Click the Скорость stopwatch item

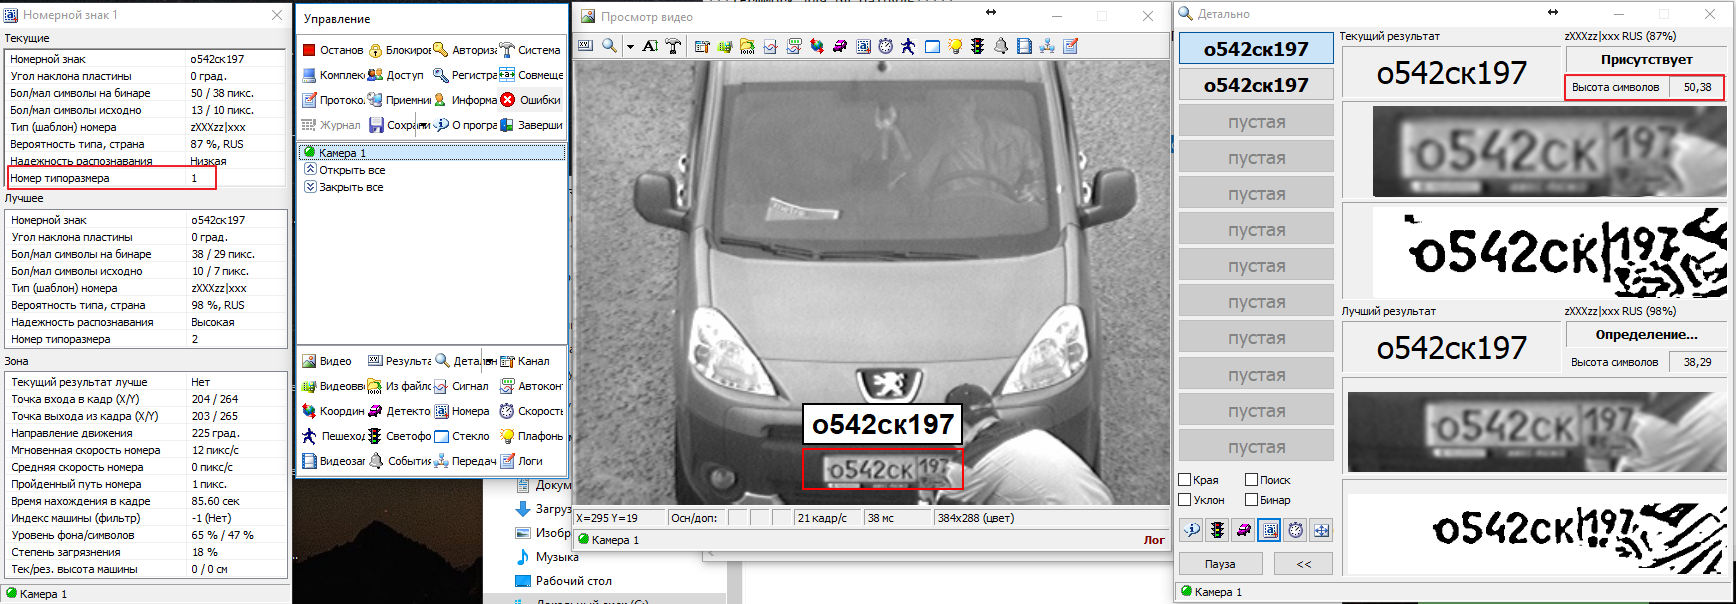pyautogui.click(x=531, y=411)
